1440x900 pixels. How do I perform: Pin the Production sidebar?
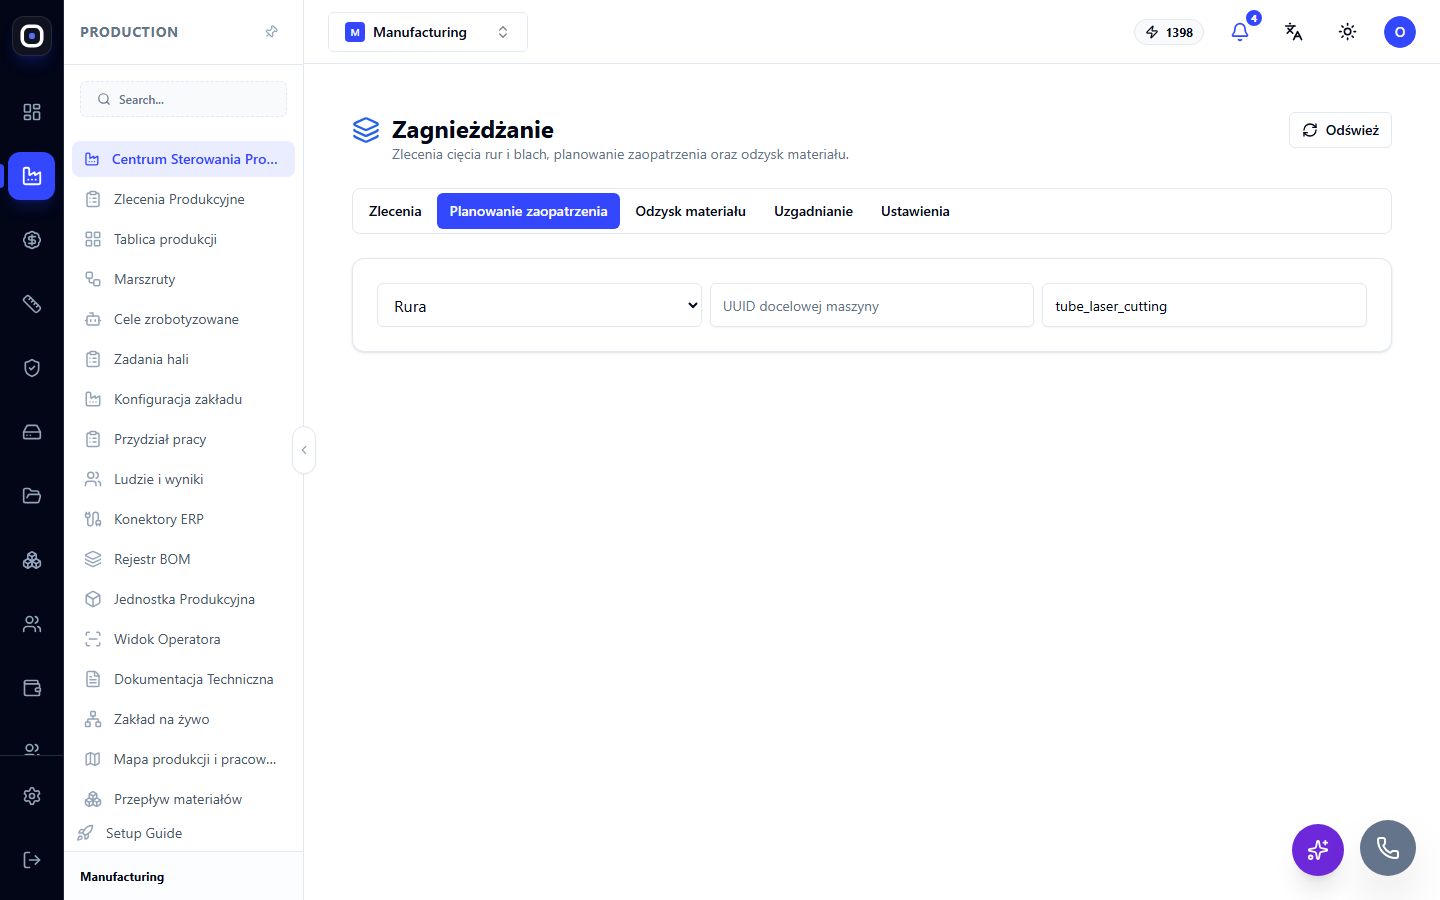(x=271, y=32)
